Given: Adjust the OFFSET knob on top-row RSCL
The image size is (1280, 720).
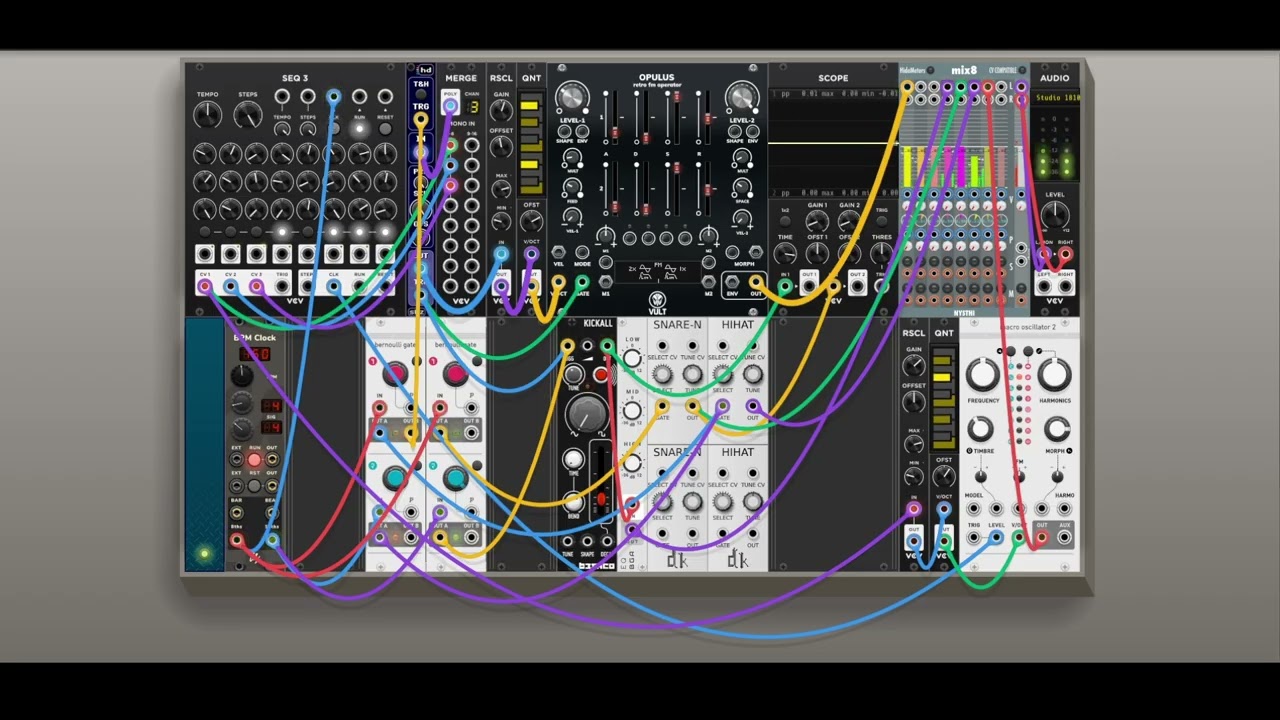Looking at the screenshot, I should tap(501, 149).
